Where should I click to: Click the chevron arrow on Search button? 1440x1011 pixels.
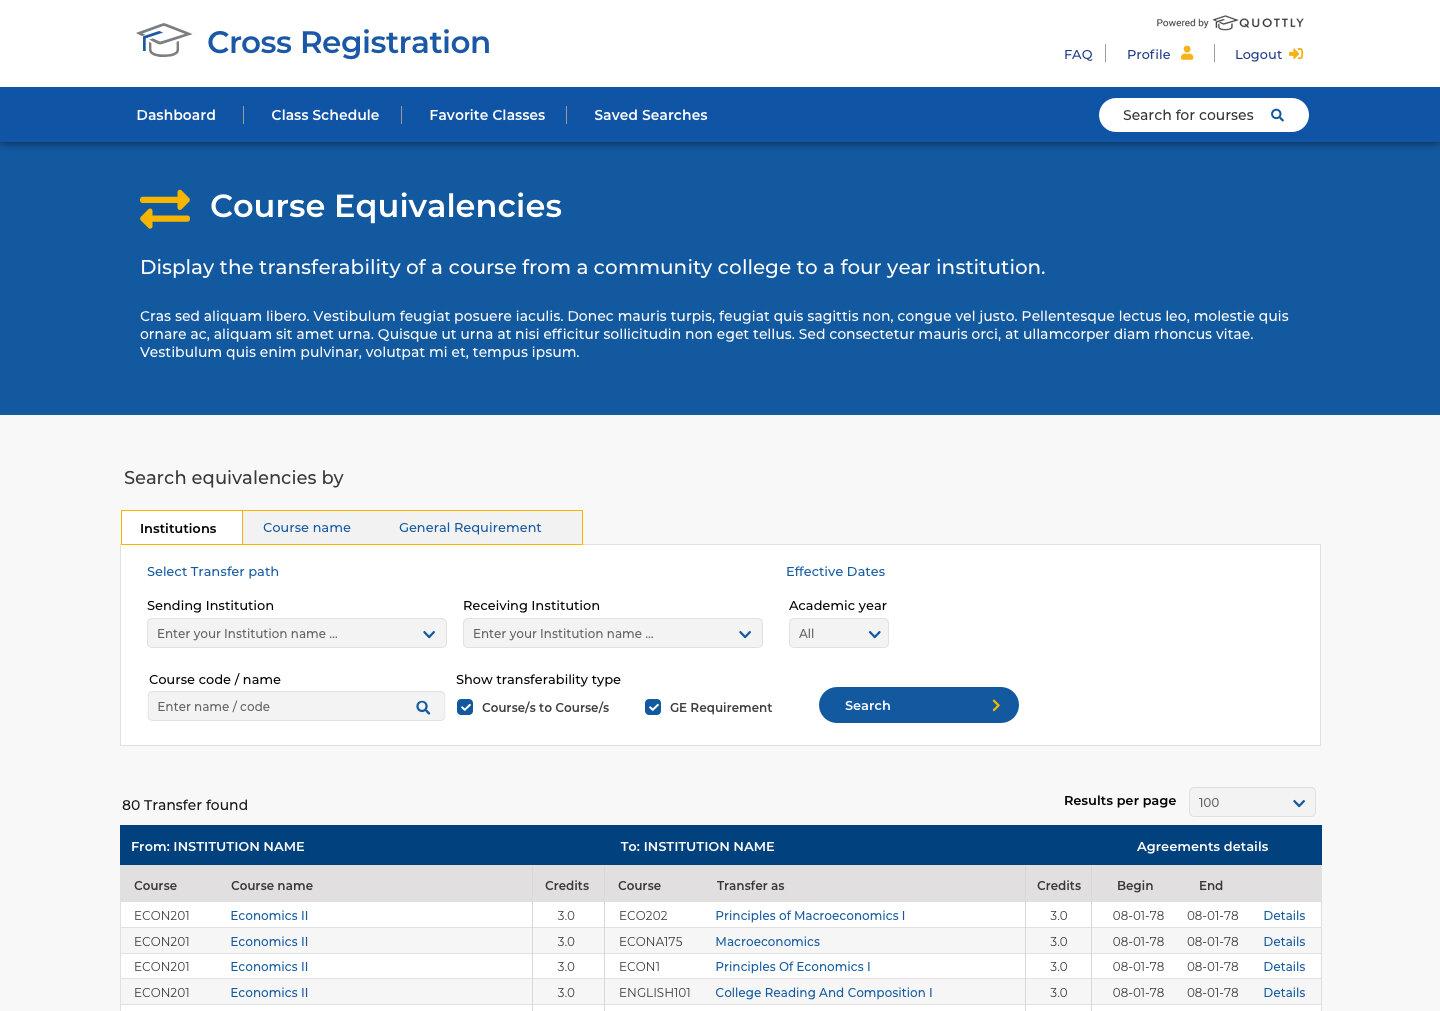pos(996,705)
